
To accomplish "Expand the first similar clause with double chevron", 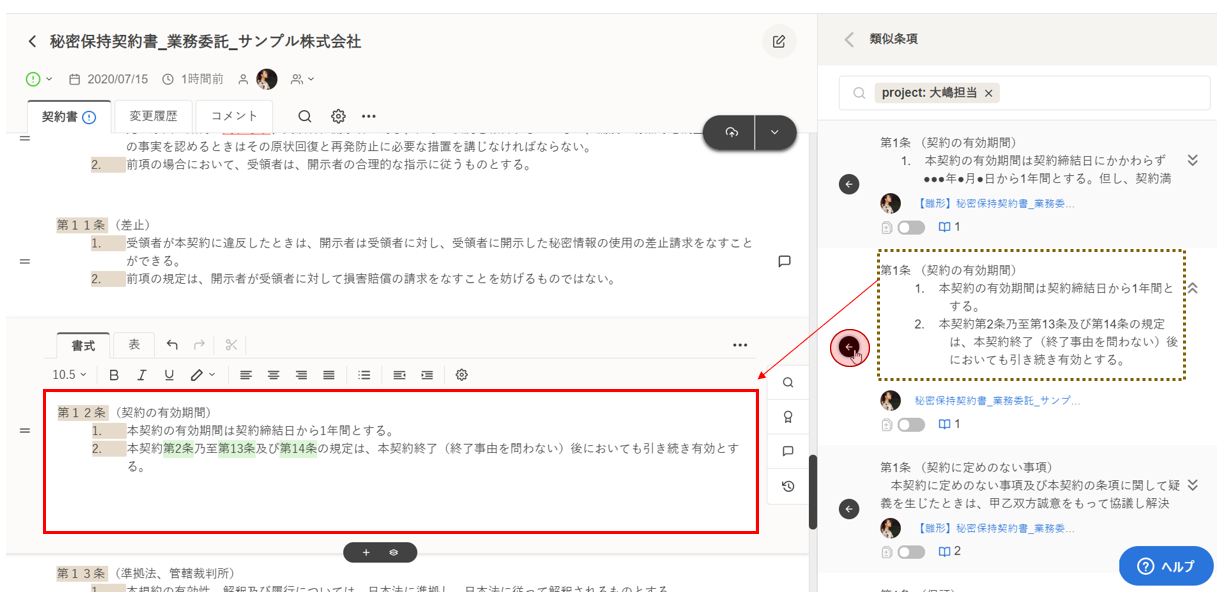I will tap(1192, 161).
